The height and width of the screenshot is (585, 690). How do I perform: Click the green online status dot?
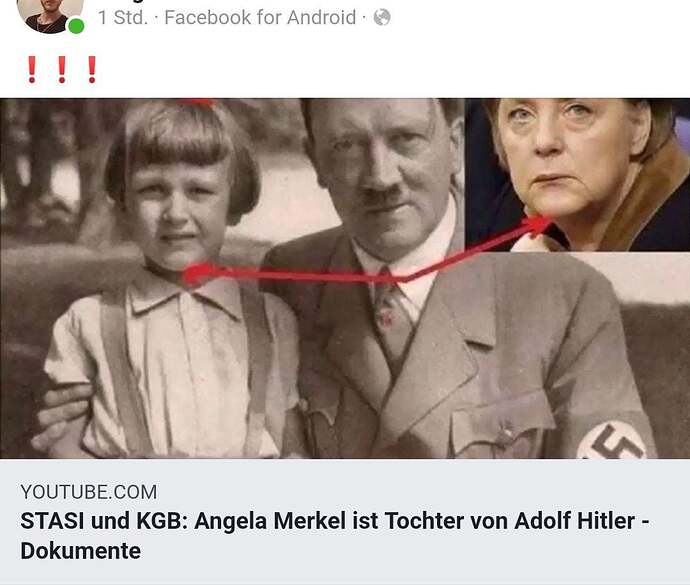coord(76,26)
